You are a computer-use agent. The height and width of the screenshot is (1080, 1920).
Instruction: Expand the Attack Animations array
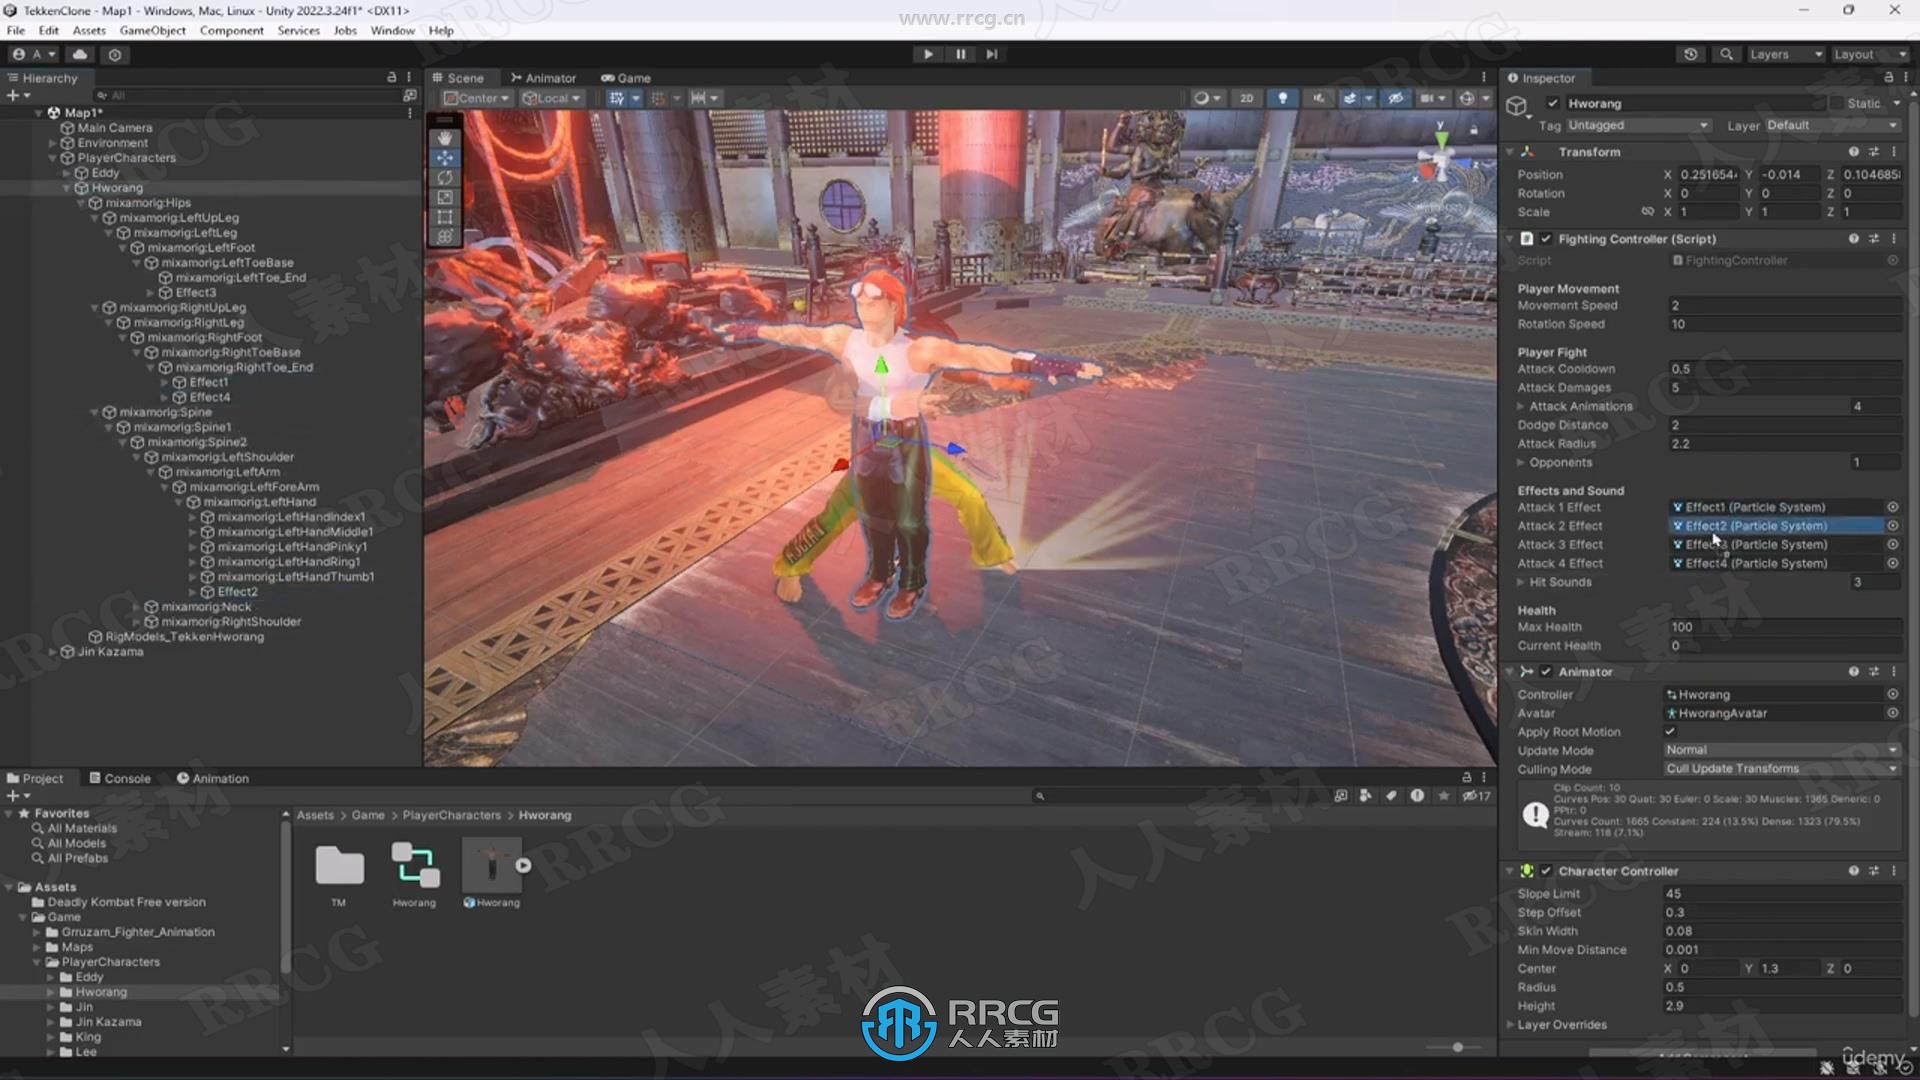1521,406
